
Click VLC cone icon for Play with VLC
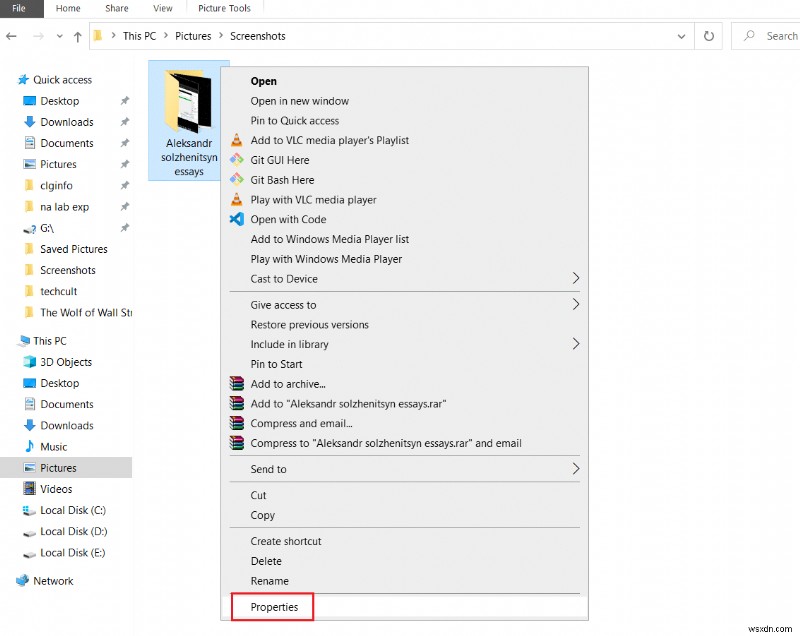tap(237, 199)
